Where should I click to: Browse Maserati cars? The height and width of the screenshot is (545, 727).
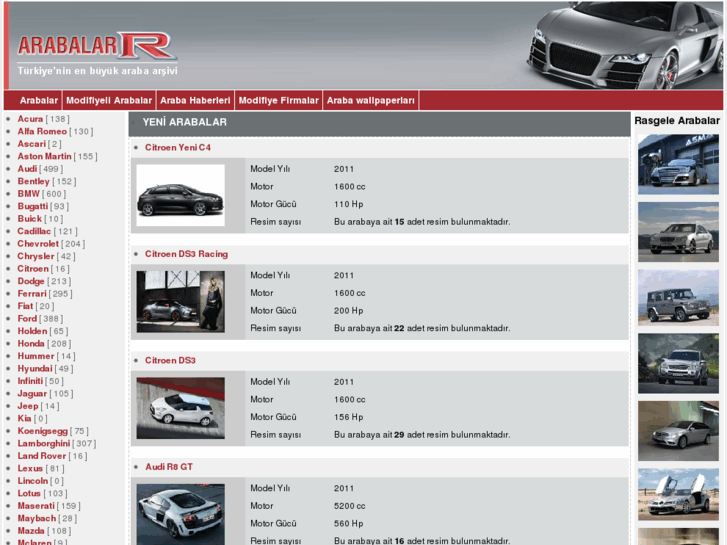pos(36,507)
